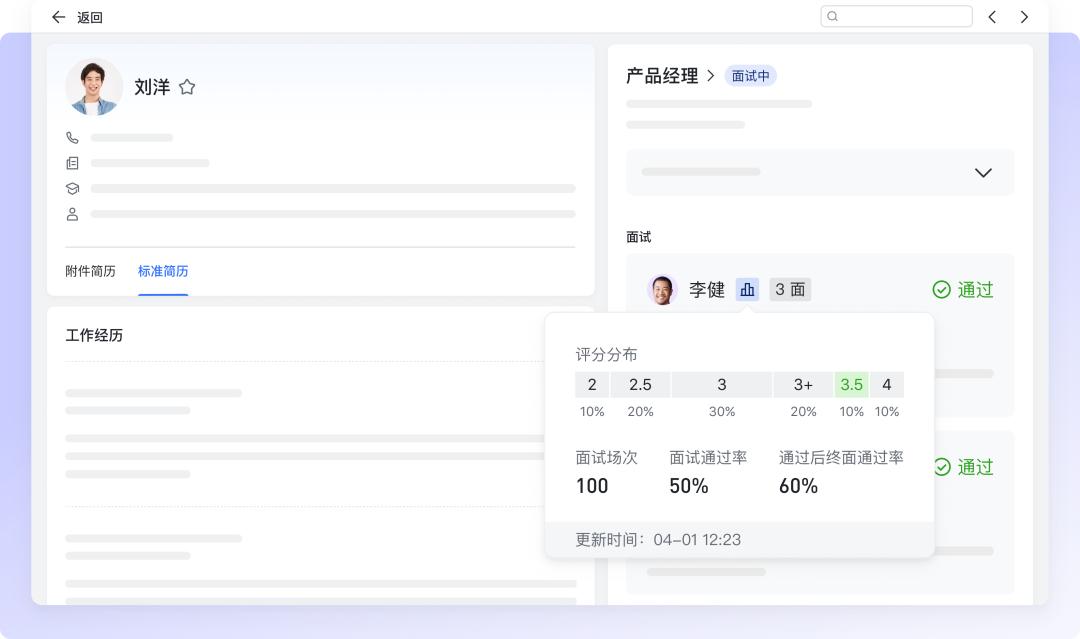The width and height of the screenshot is (1080, 639).
Task: Click the magnifier icon in the search bar
Action: [831, 16]
